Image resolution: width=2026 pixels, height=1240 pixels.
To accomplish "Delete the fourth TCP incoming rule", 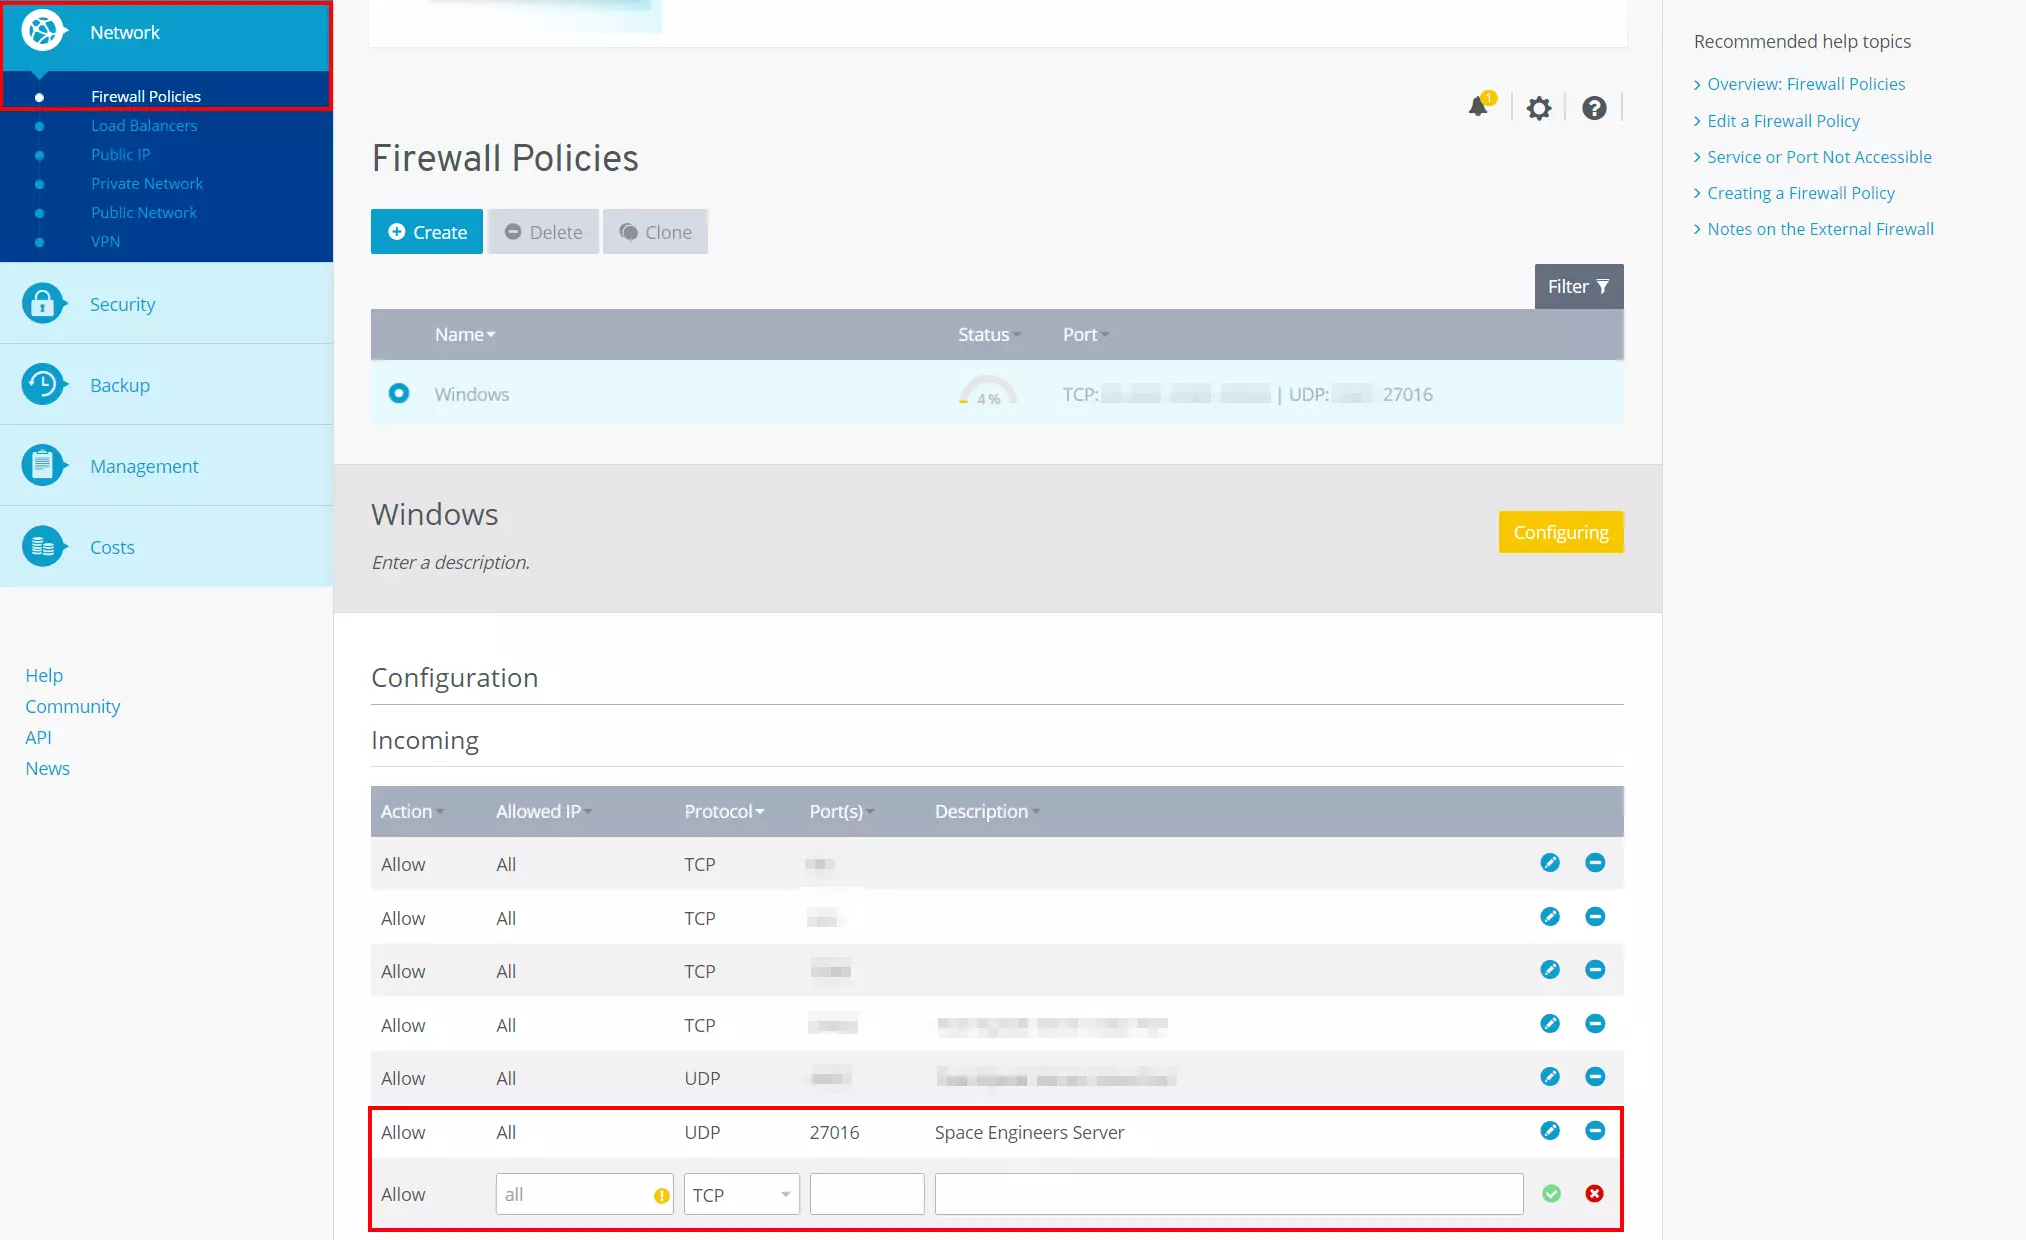I will 1595,1023.
